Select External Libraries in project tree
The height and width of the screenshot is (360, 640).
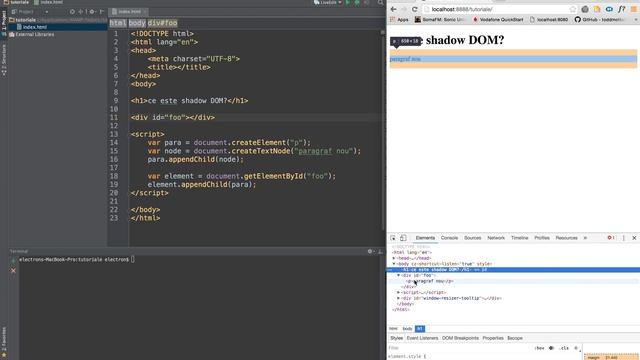click(x=31, y=34)
